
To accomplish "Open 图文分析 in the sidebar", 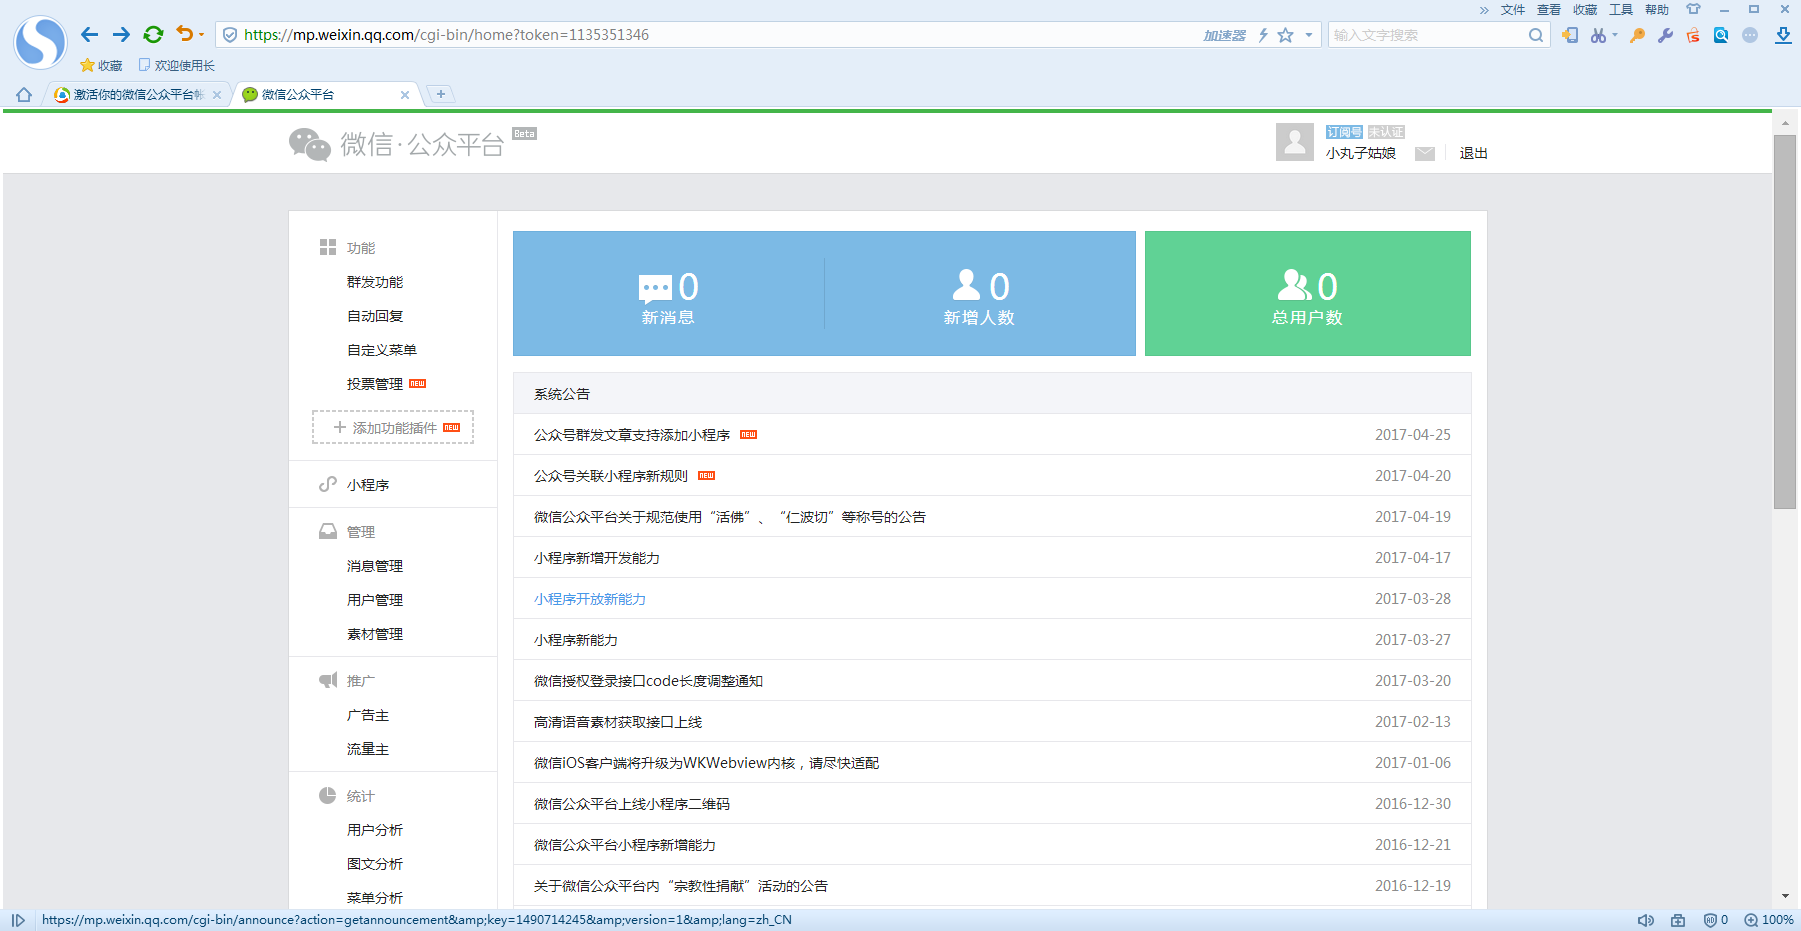I will point(375,864).
